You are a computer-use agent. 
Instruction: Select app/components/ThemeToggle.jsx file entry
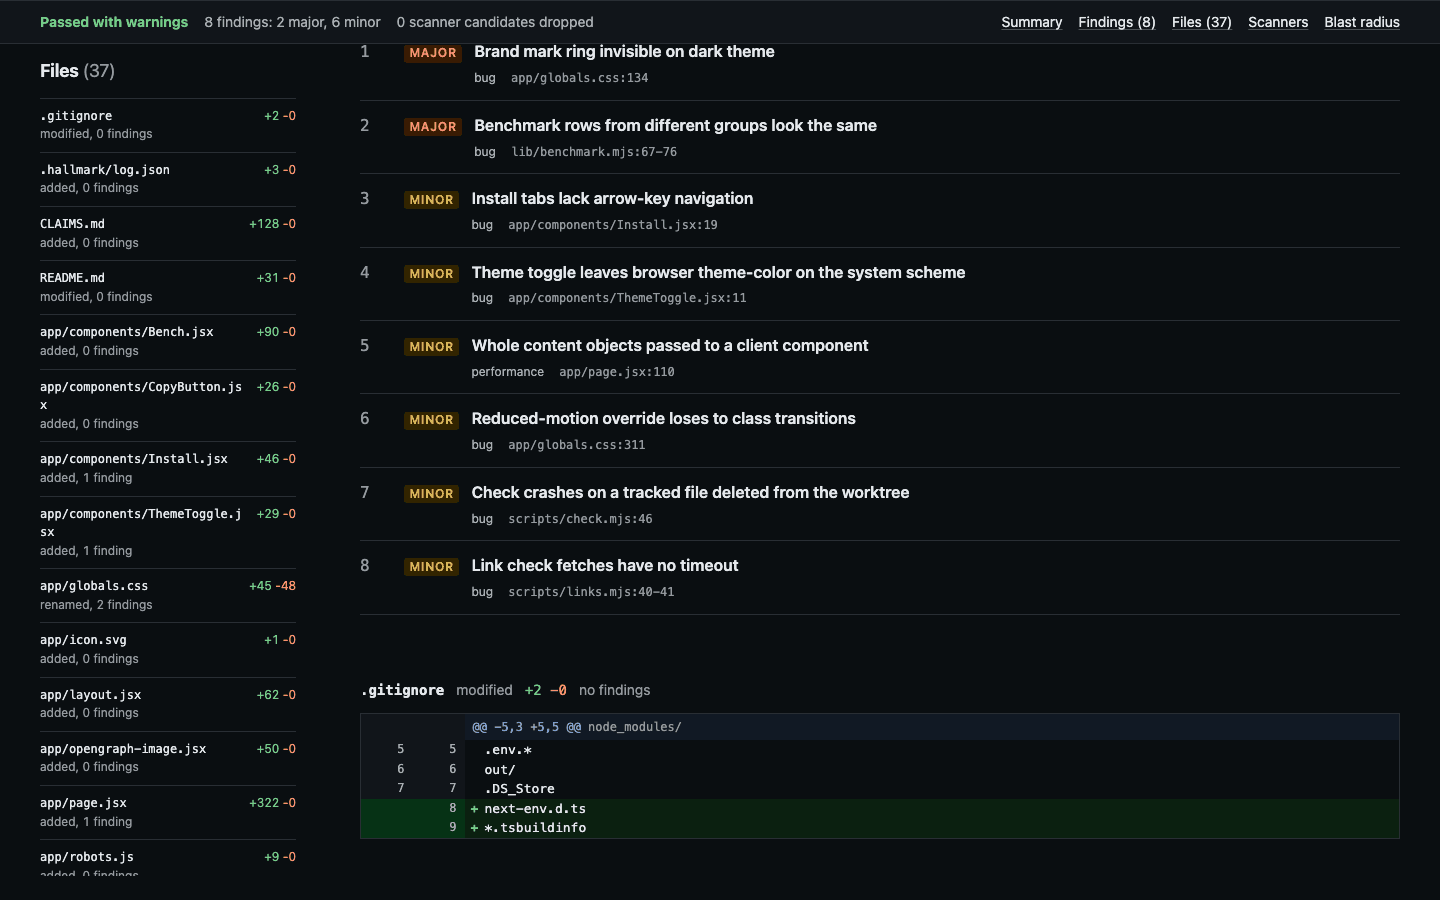168,532
